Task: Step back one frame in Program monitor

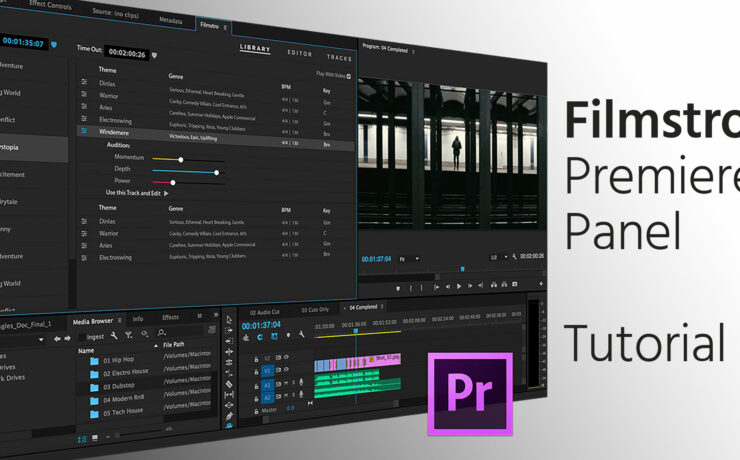Action: (447, 286)
